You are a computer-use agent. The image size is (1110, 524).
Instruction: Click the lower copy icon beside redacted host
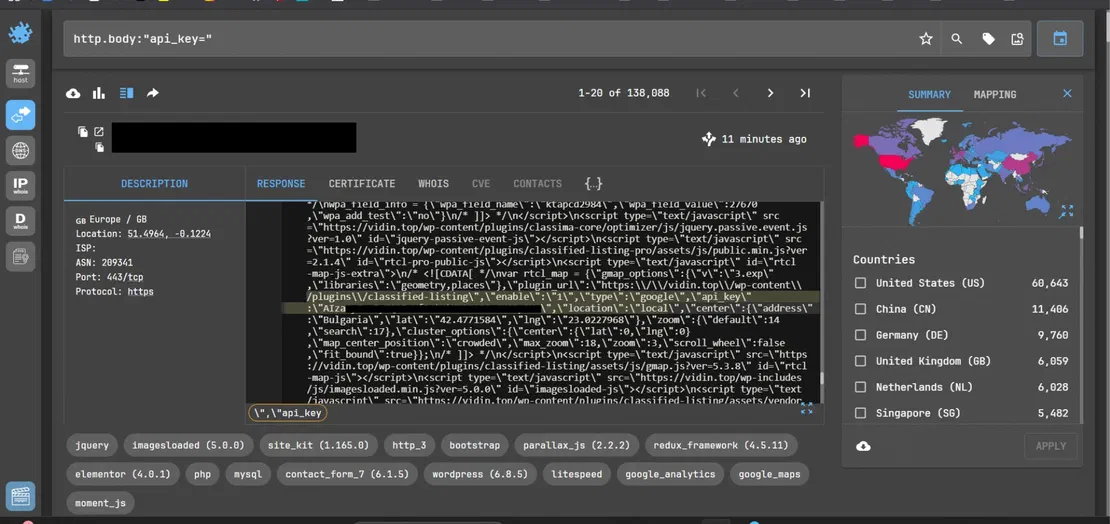99,147
